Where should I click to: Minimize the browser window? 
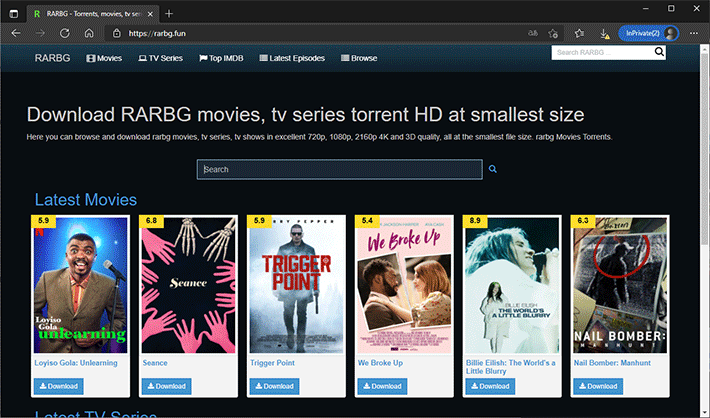point(646,9)
